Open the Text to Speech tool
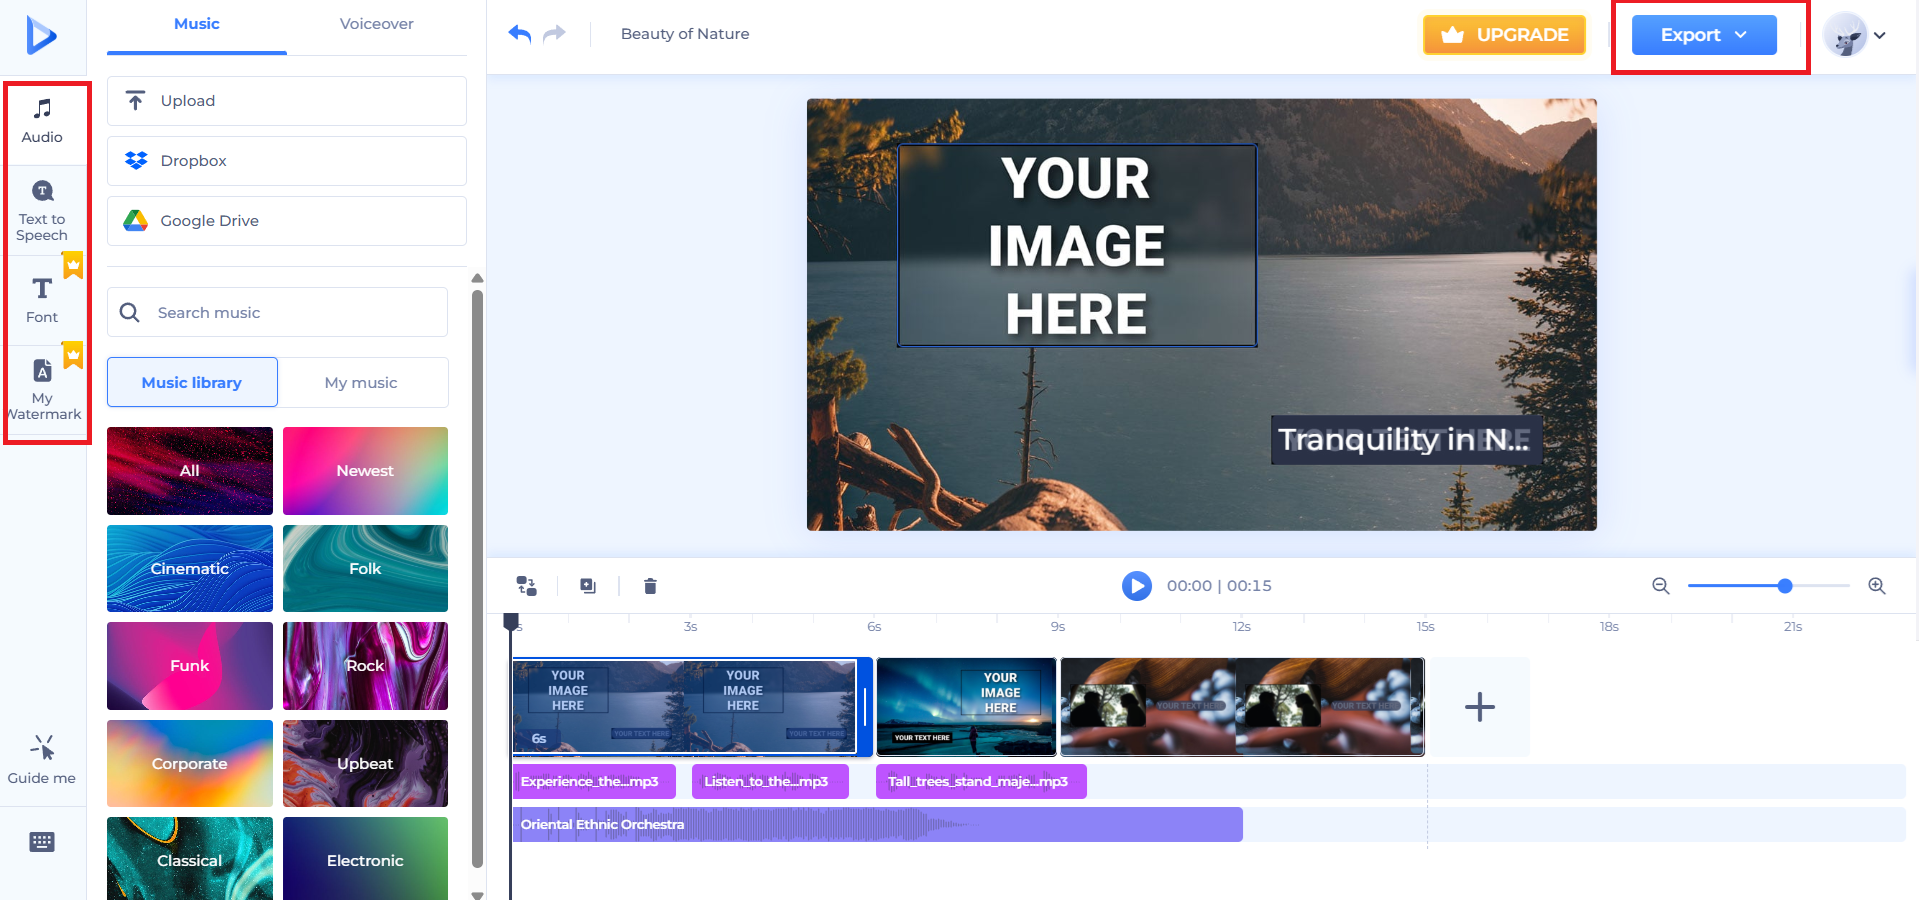Image resolution: width=1919 pixels, height=900 pixels. coord(42,211)
